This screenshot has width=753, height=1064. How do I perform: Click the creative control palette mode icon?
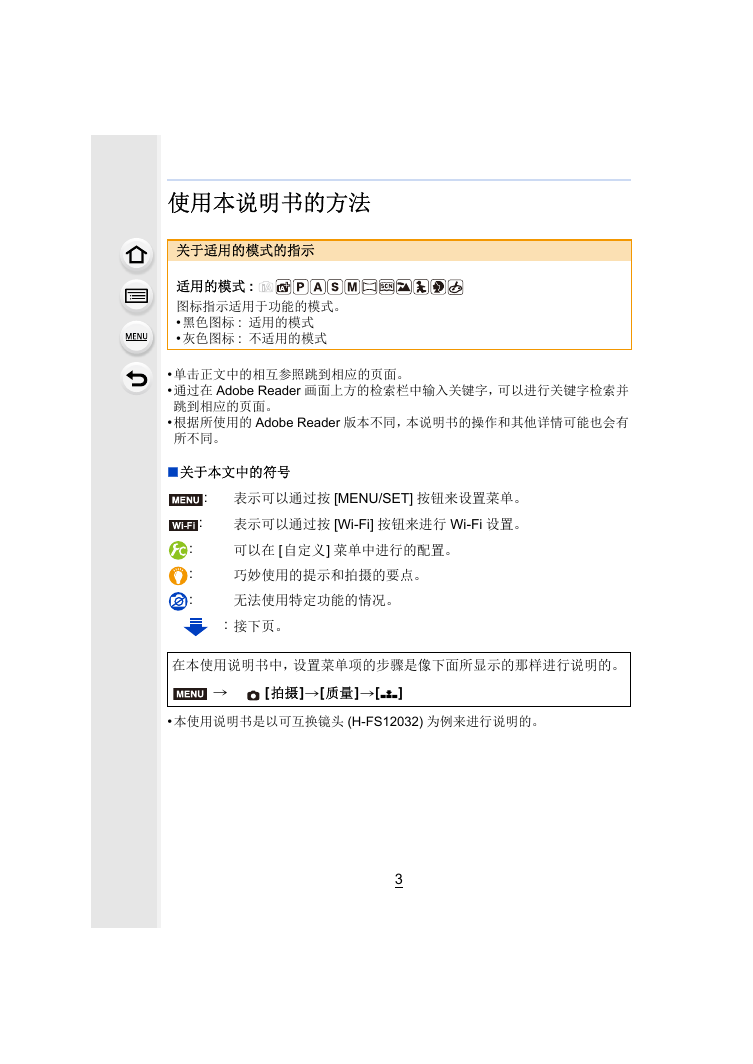(x=455, y=287)
